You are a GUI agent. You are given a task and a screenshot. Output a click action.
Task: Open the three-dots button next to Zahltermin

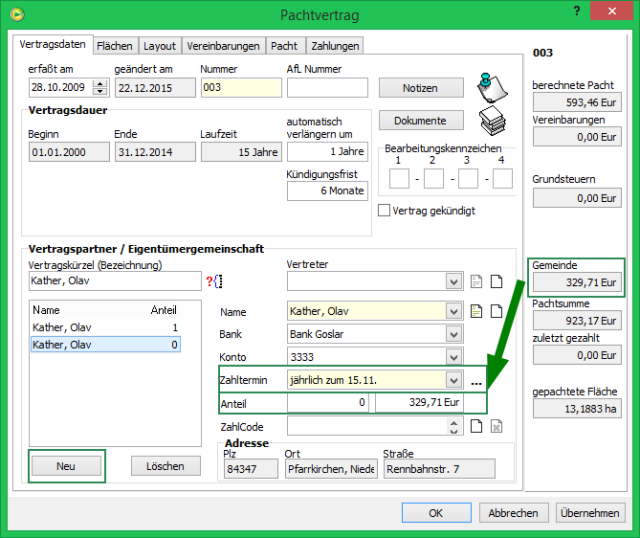(x=477, y=381)
